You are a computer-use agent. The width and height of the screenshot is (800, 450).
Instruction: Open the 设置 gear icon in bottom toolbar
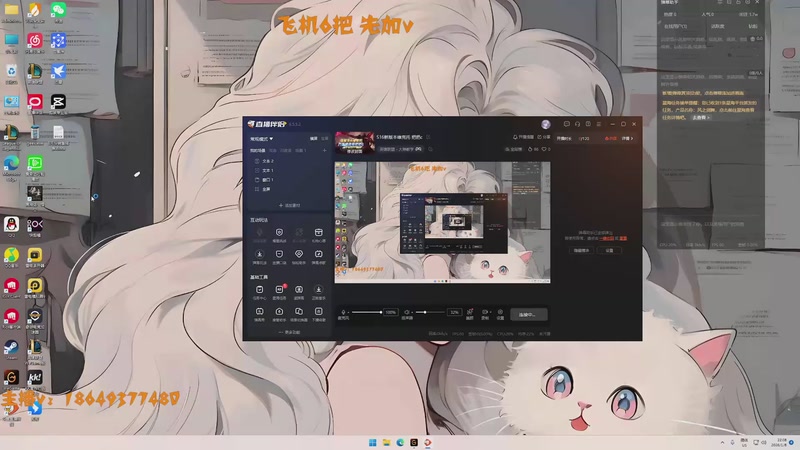(x=501, y=314)
